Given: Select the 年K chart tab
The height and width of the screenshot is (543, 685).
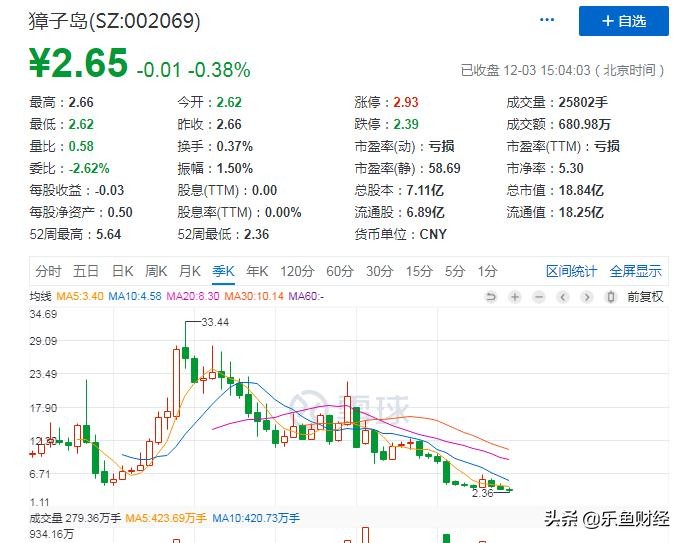Looking at the screenshot, I should click(257, 271).
